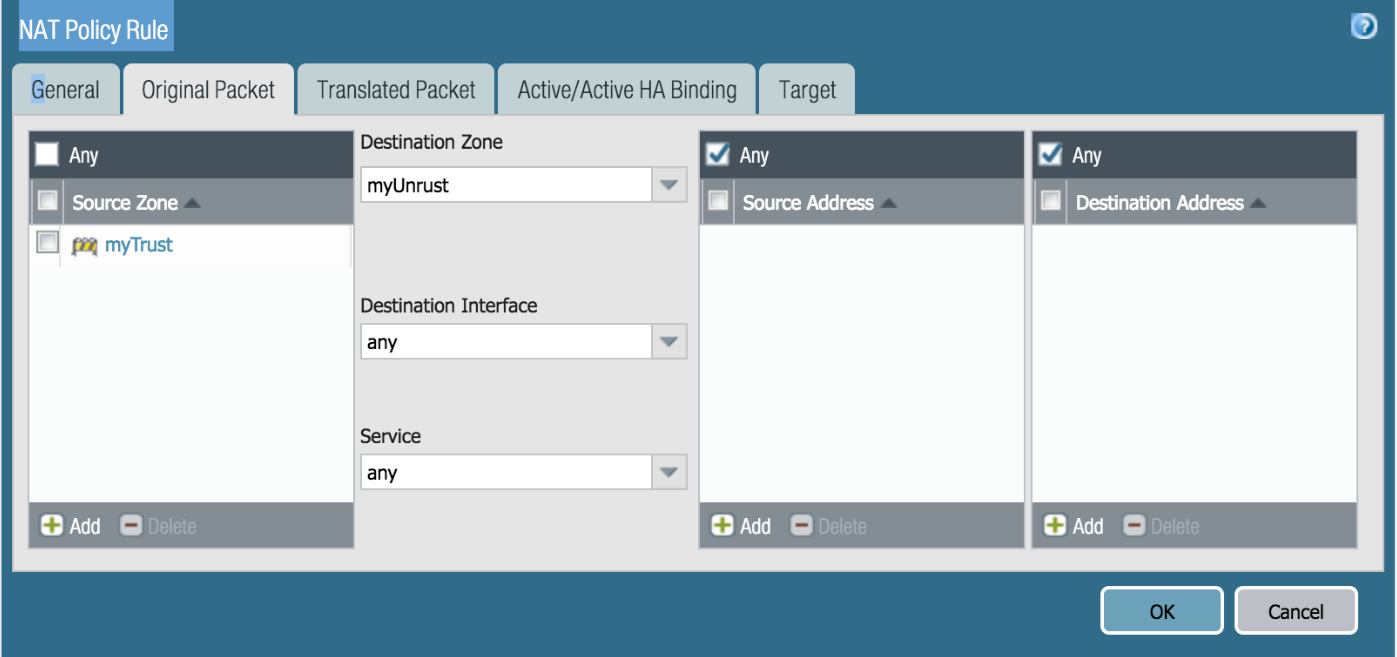Click the Destination Address sort arrow

click(1258, 203)
